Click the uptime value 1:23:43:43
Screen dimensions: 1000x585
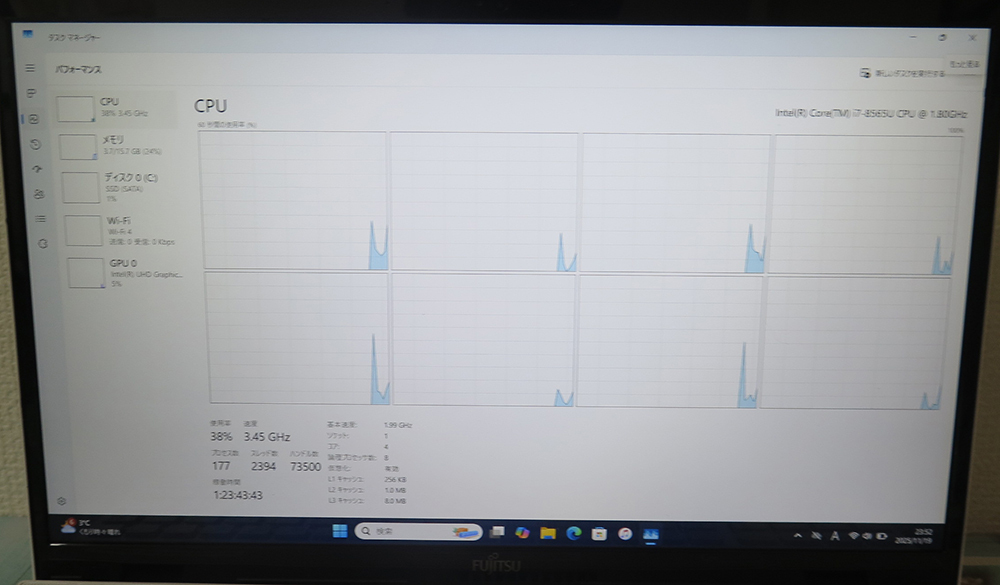click(238, 495)
